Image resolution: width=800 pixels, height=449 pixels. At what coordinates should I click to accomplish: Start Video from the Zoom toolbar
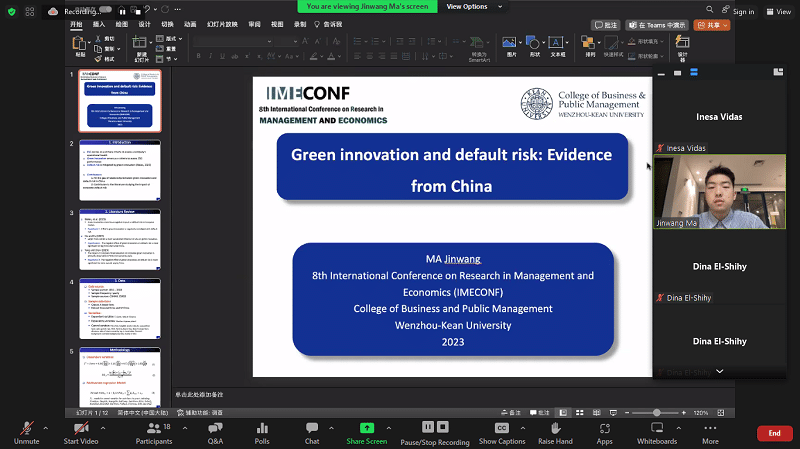80,429
